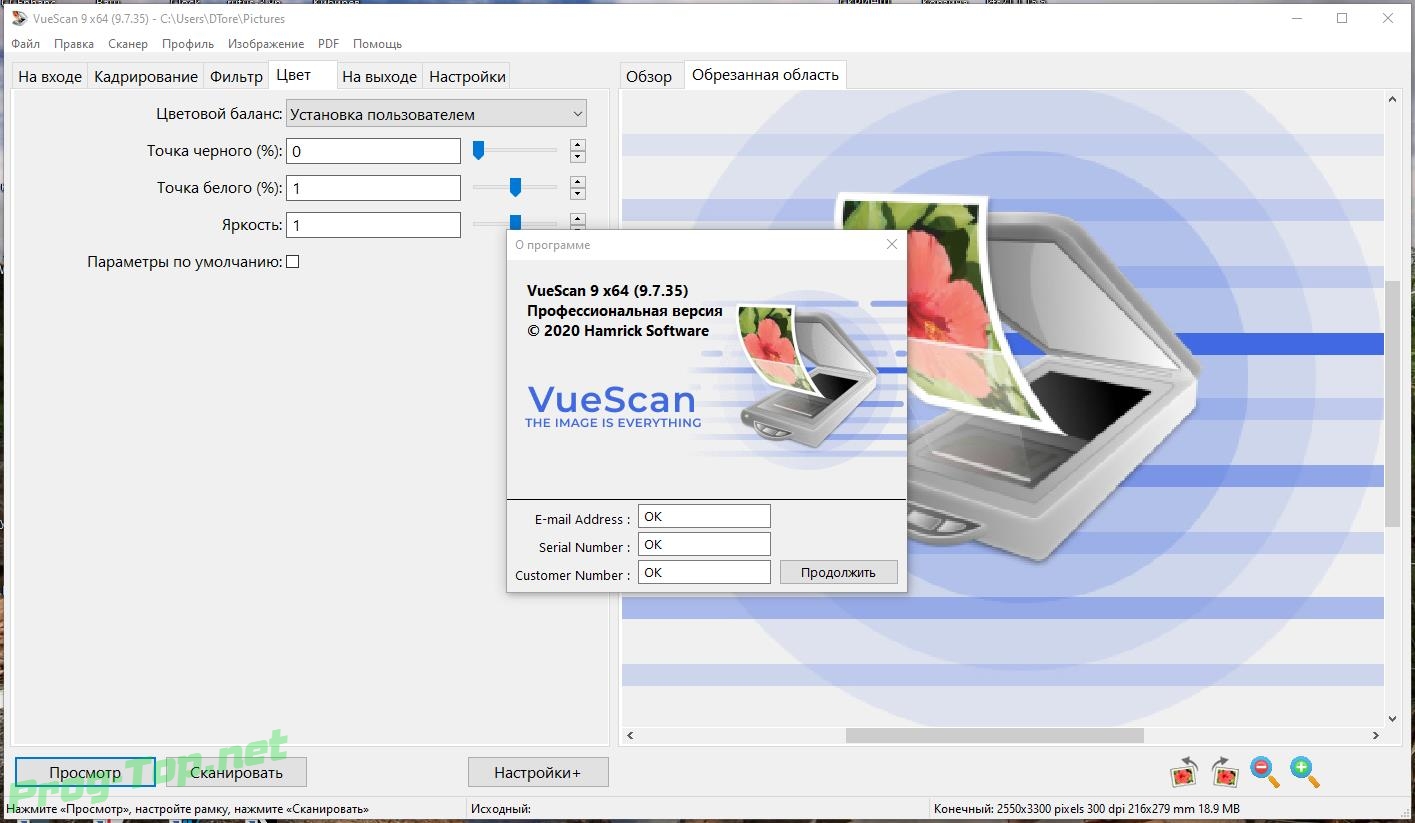
Task: Adjust the Точка черного slider handle
Action: click(478, 150)
